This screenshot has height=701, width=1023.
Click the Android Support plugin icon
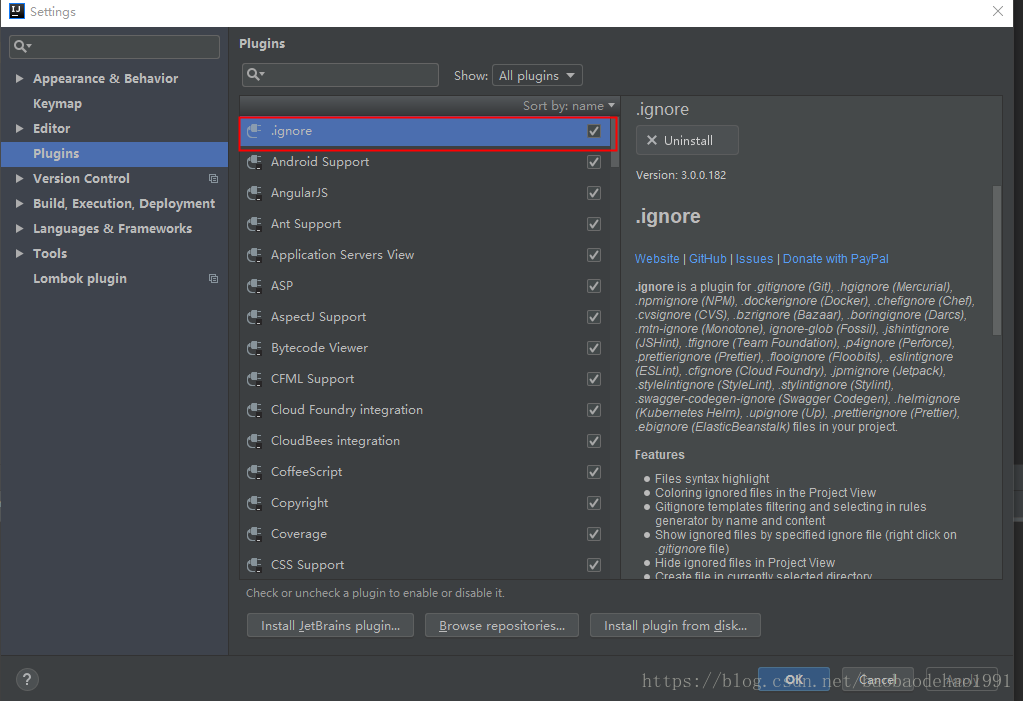[254, 162]
